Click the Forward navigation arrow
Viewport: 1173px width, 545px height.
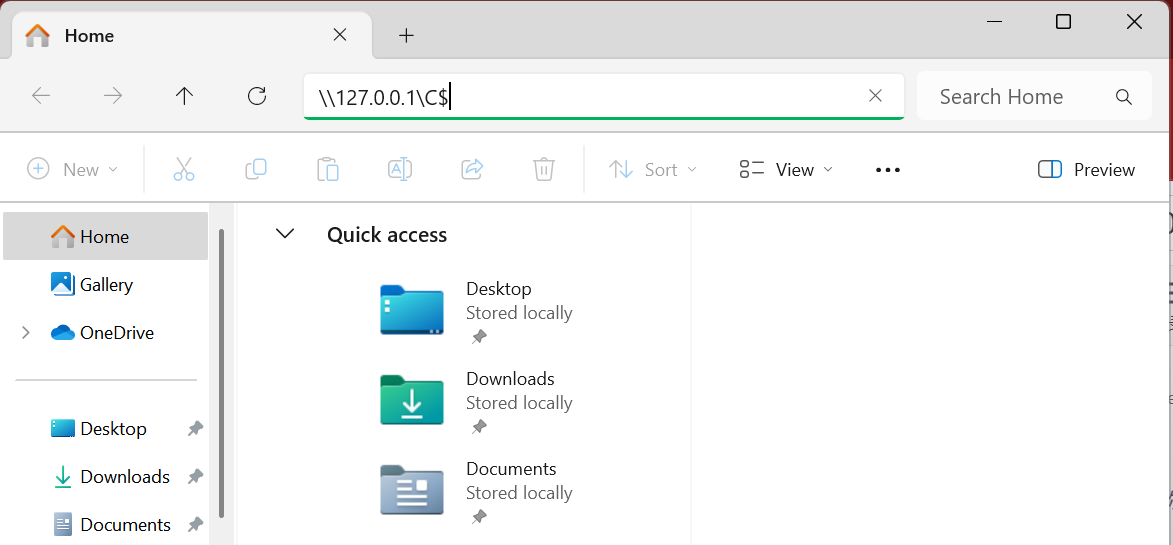113,96
